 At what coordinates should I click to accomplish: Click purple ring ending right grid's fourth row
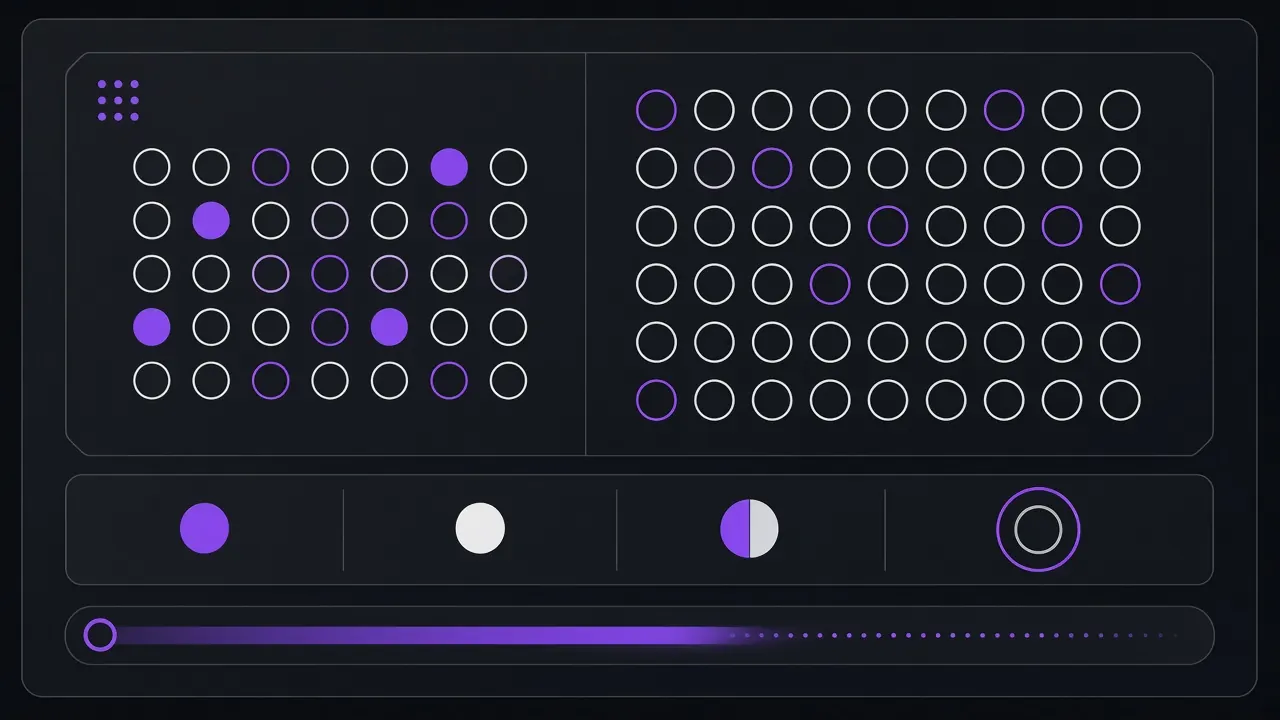[1120, 284]
